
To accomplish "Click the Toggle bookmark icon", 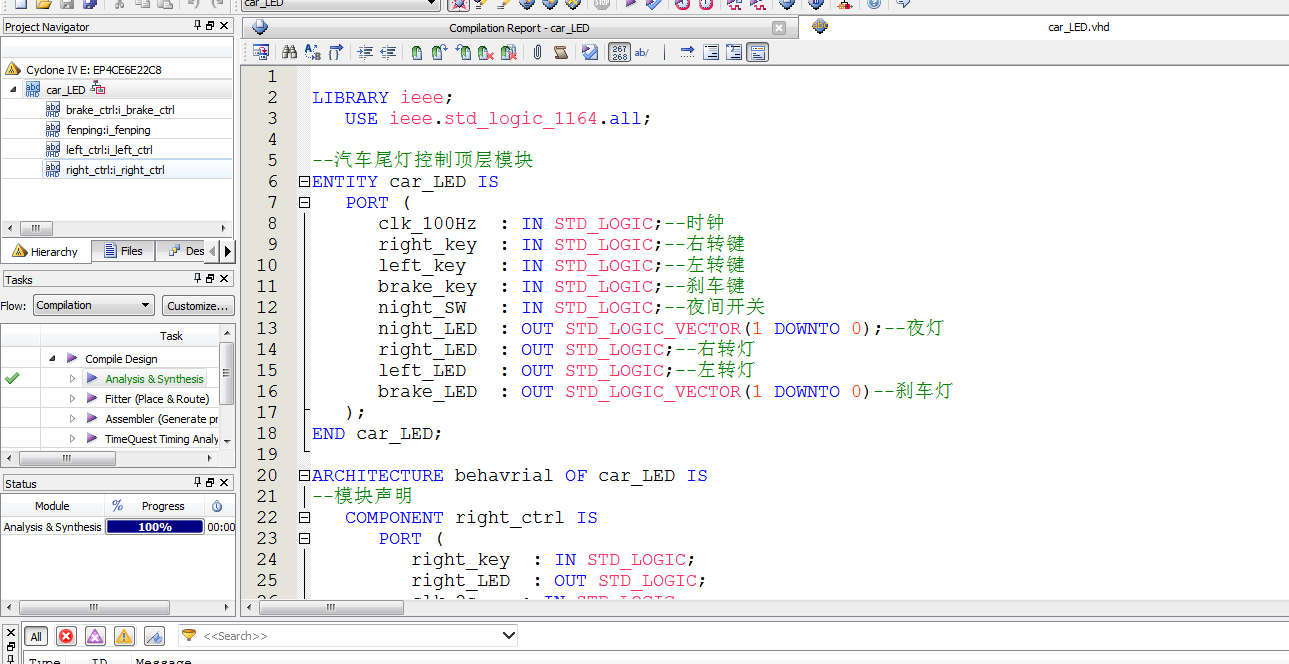I will (416, 52).
